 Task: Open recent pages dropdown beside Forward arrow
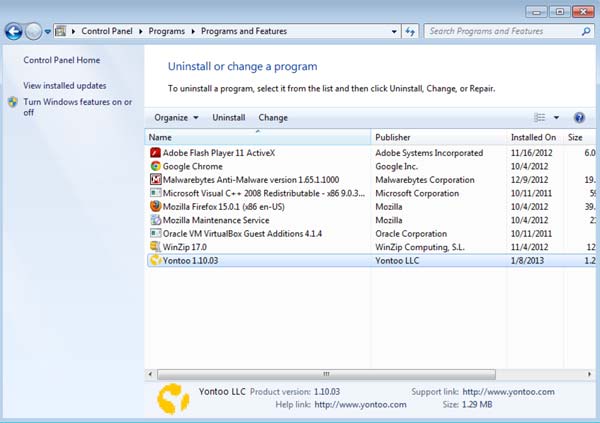[47, 32]
